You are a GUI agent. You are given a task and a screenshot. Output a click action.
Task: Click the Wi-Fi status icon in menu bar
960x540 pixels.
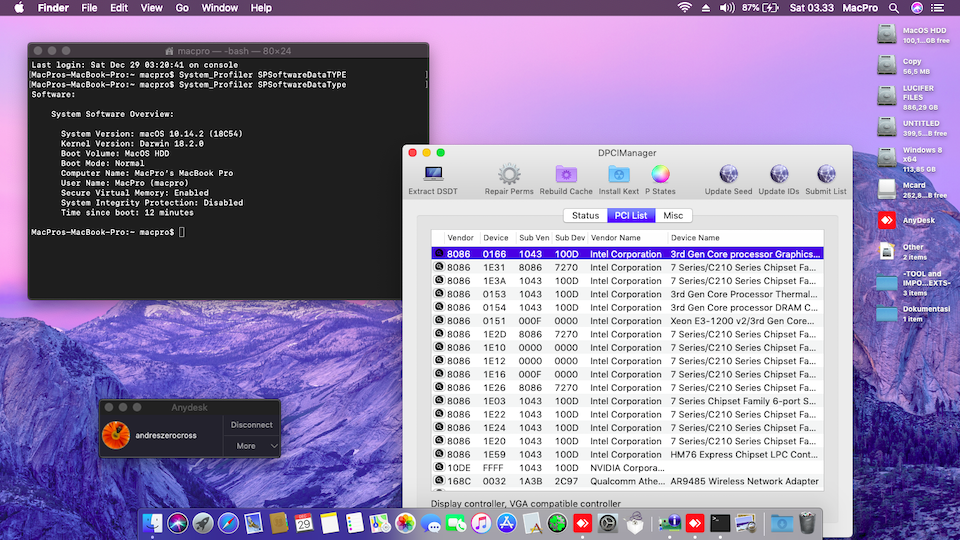pyautogui.click(x=684, y=8)
